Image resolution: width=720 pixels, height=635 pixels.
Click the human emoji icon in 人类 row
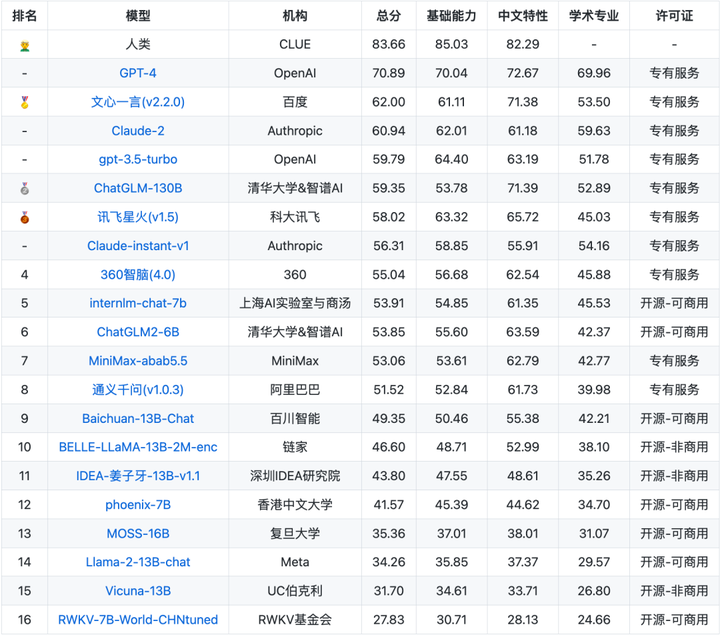tap(25, 45)
